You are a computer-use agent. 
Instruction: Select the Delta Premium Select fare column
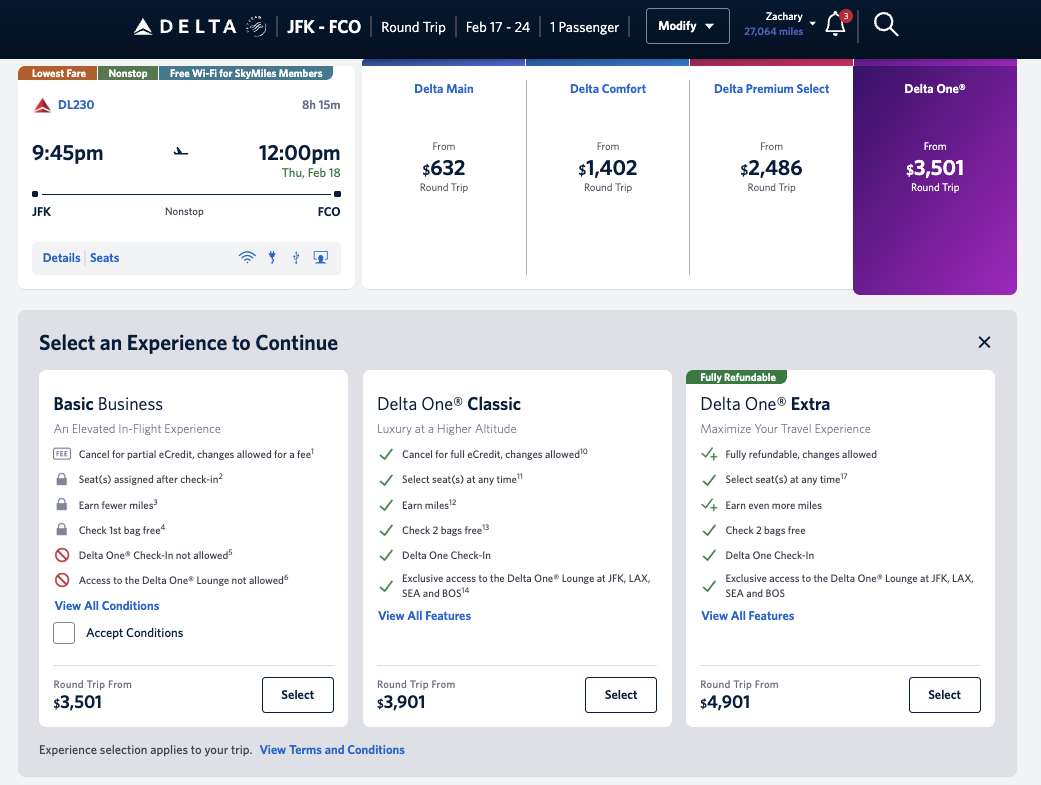[771, 176]
